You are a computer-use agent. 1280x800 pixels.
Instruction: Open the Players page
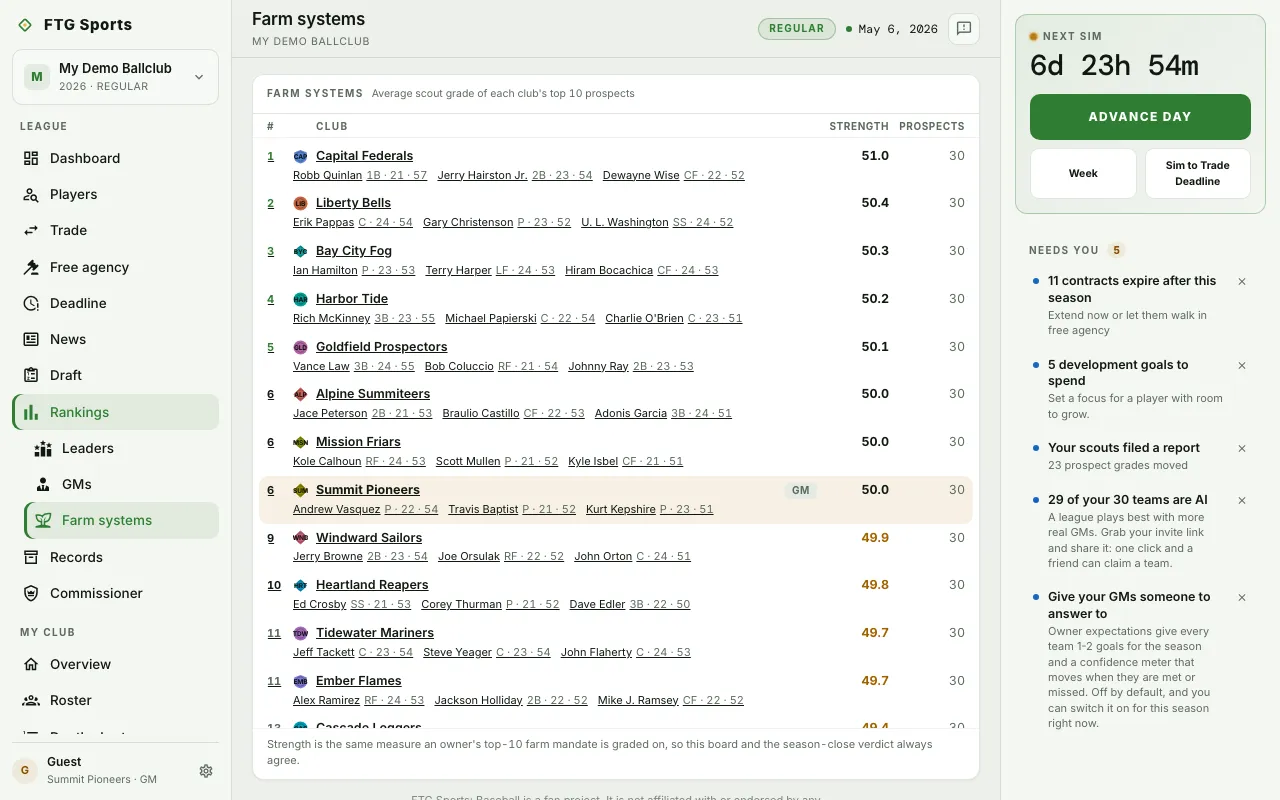click(x=115, y=194)
